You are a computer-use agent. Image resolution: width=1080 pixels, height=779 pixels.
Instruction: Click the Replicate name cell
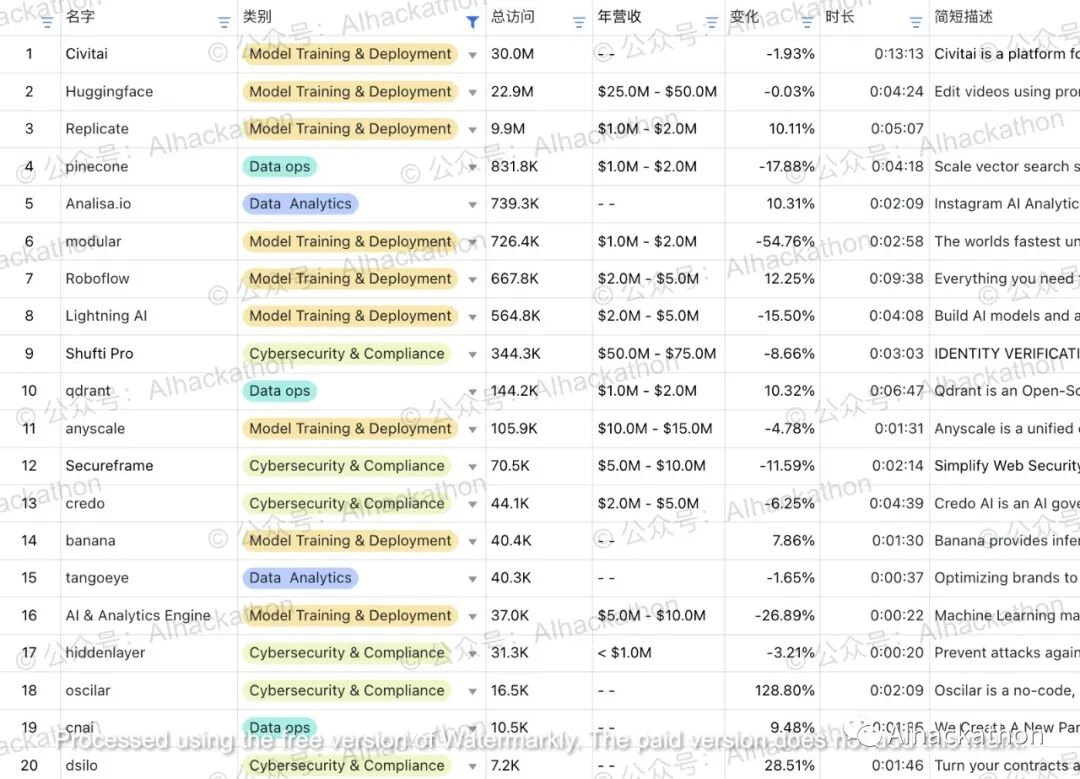(x=149, y=129)
